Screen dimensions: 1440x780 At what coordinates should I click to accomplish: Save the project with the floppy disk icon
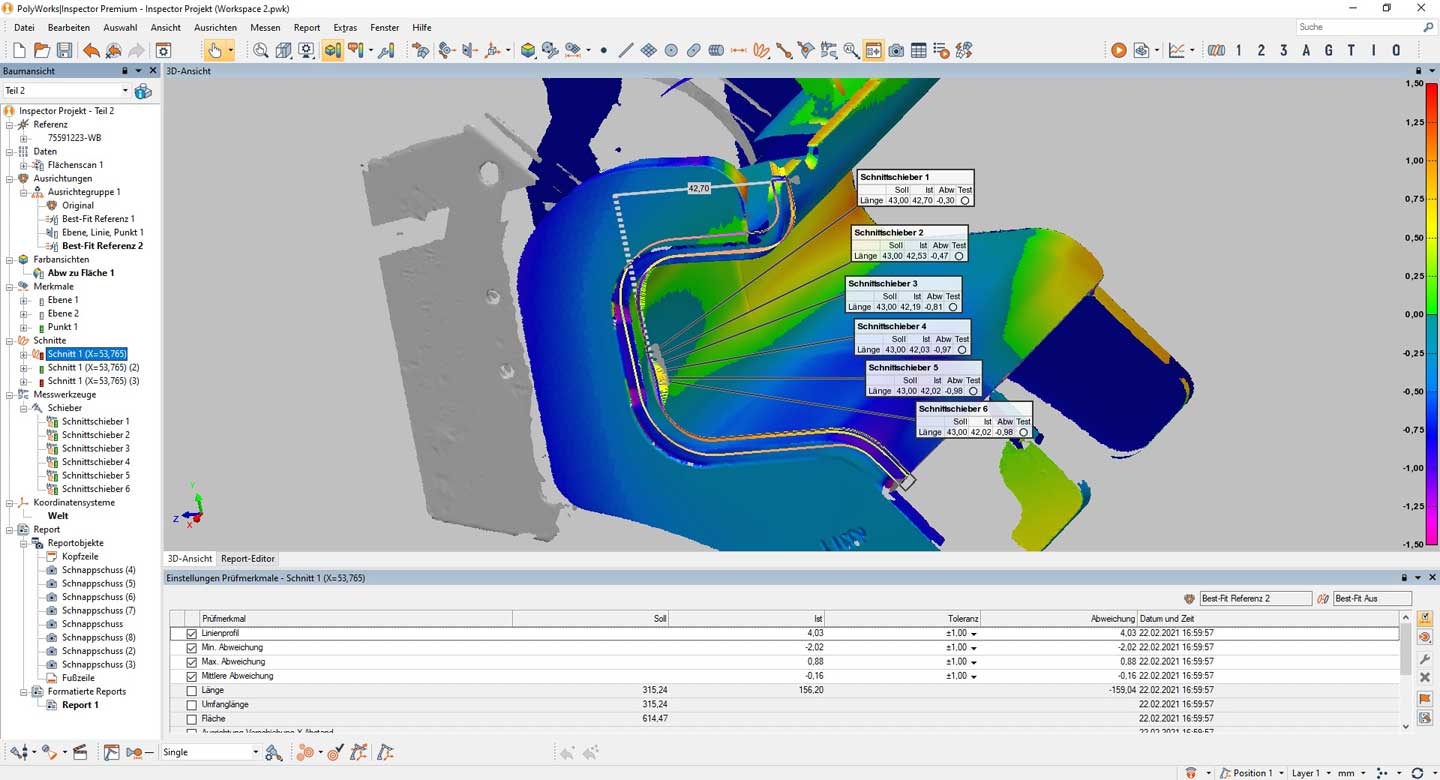(x=64, y=50)
